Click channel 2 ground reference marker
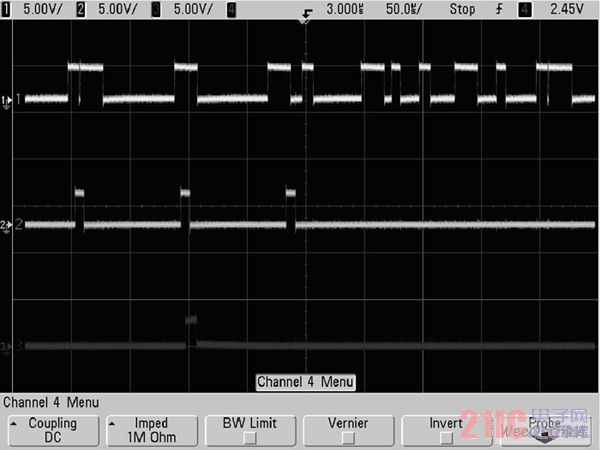600x450 pixels. (6, 225)
